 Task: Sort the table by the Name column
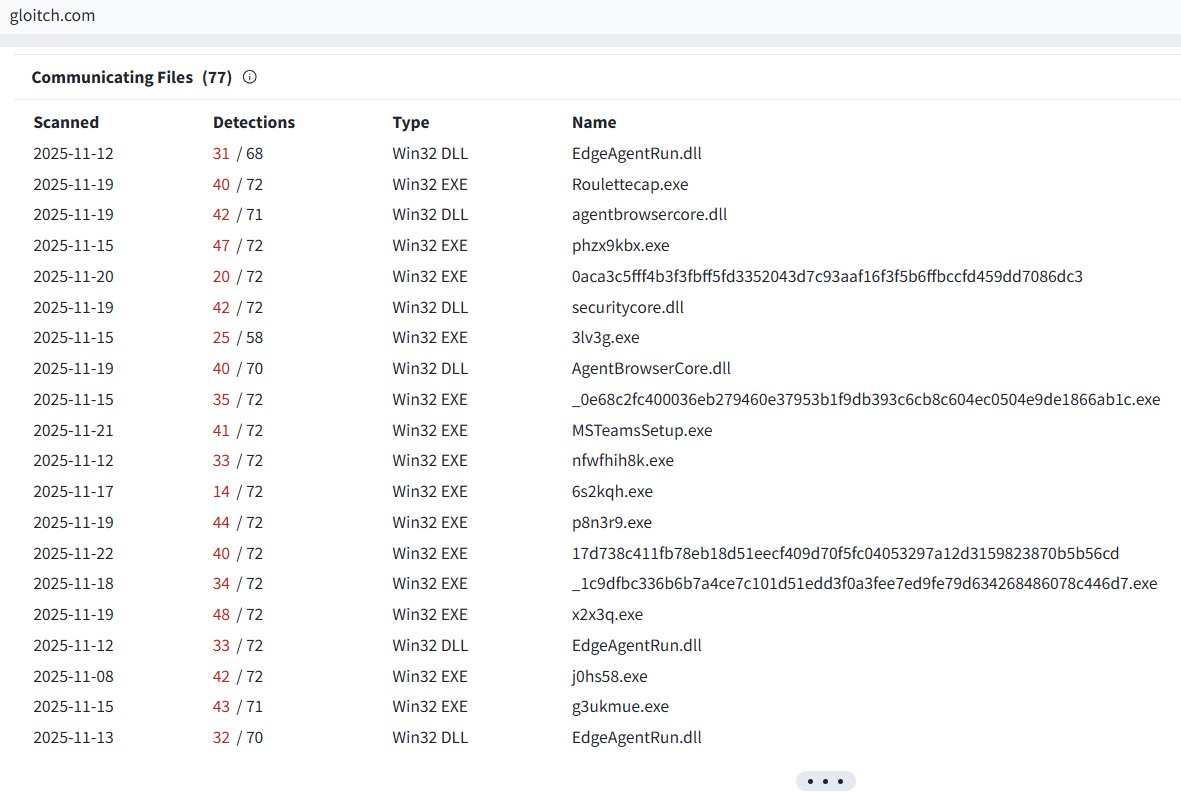(x=593, y=122)
